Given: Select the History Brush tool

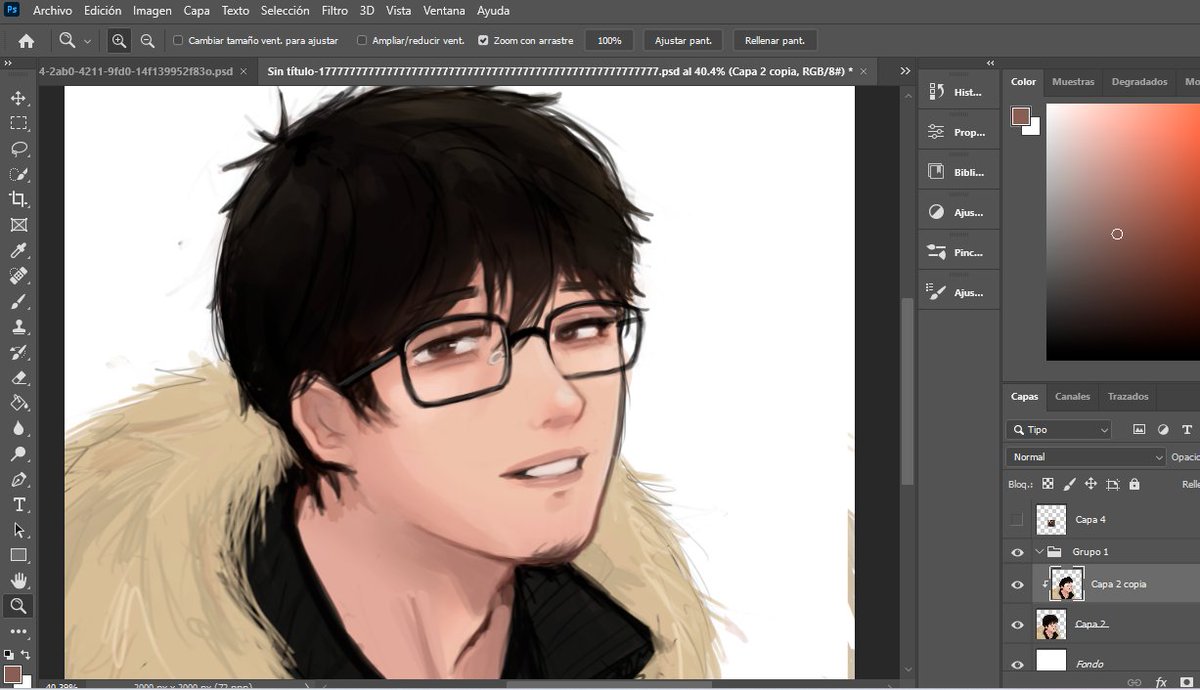Looking at the screenshot, I should tap(18, 352).
